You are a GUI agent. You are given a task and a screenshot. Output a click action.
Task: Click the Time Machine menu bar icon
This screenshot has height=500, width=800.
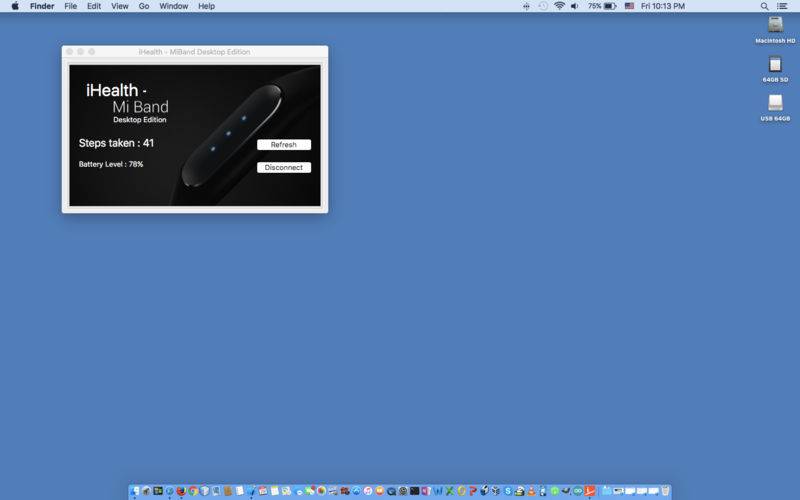[543, 6]
